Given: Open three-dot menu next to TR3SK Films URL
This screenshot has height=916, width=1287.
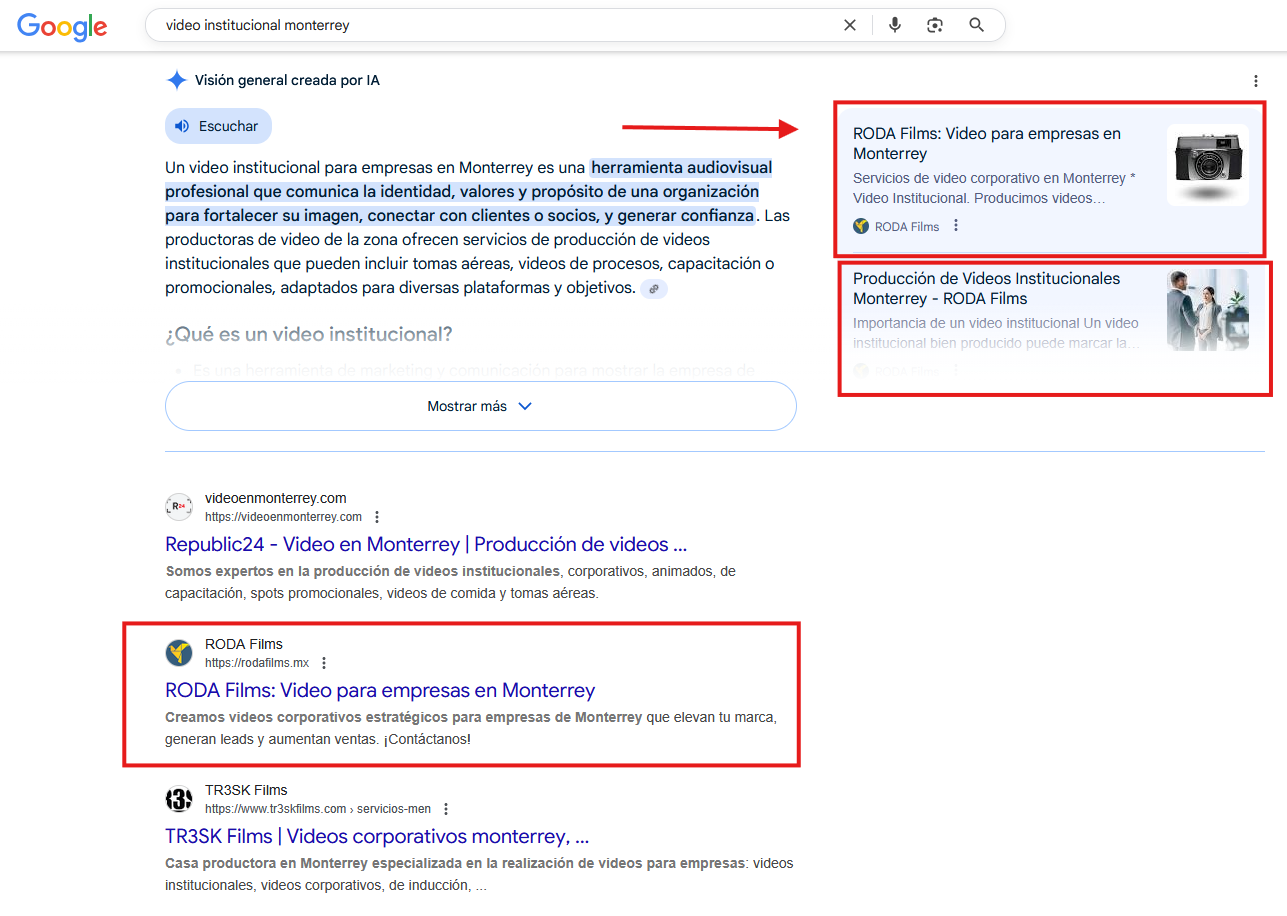Looking at the screenshot, I should [x=445, y=808].
